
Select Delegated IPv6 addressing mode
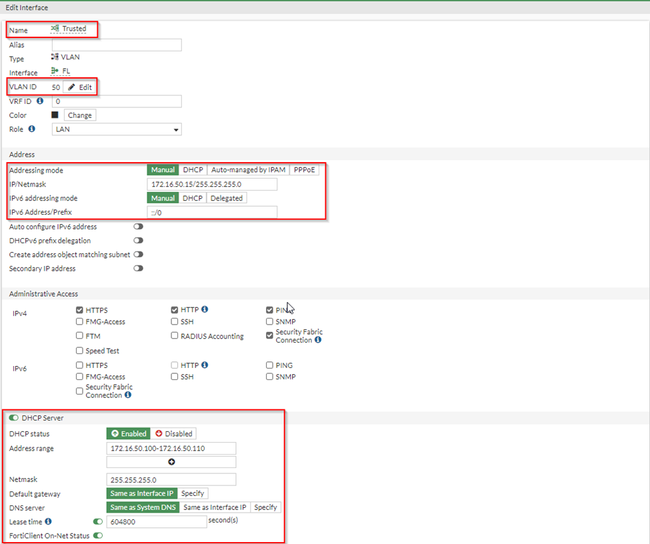tap(226, 198)
